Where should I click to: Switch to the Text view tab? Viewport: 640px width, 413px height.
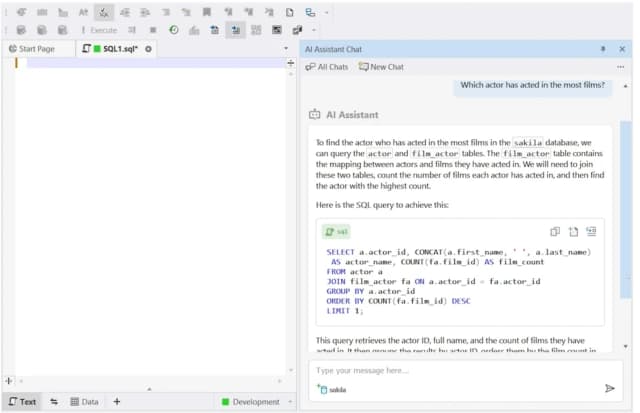tap(22, 402)
